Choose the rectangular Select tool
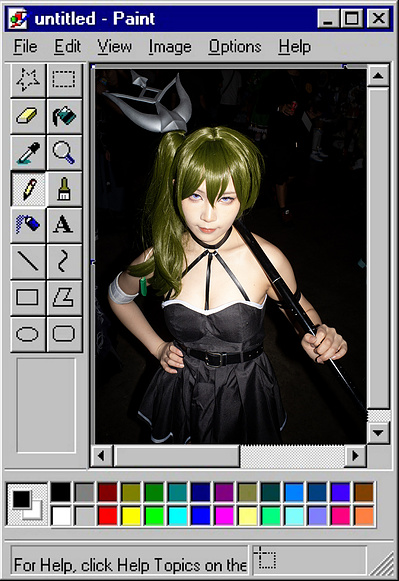399x581 pixels. [64, 80]
